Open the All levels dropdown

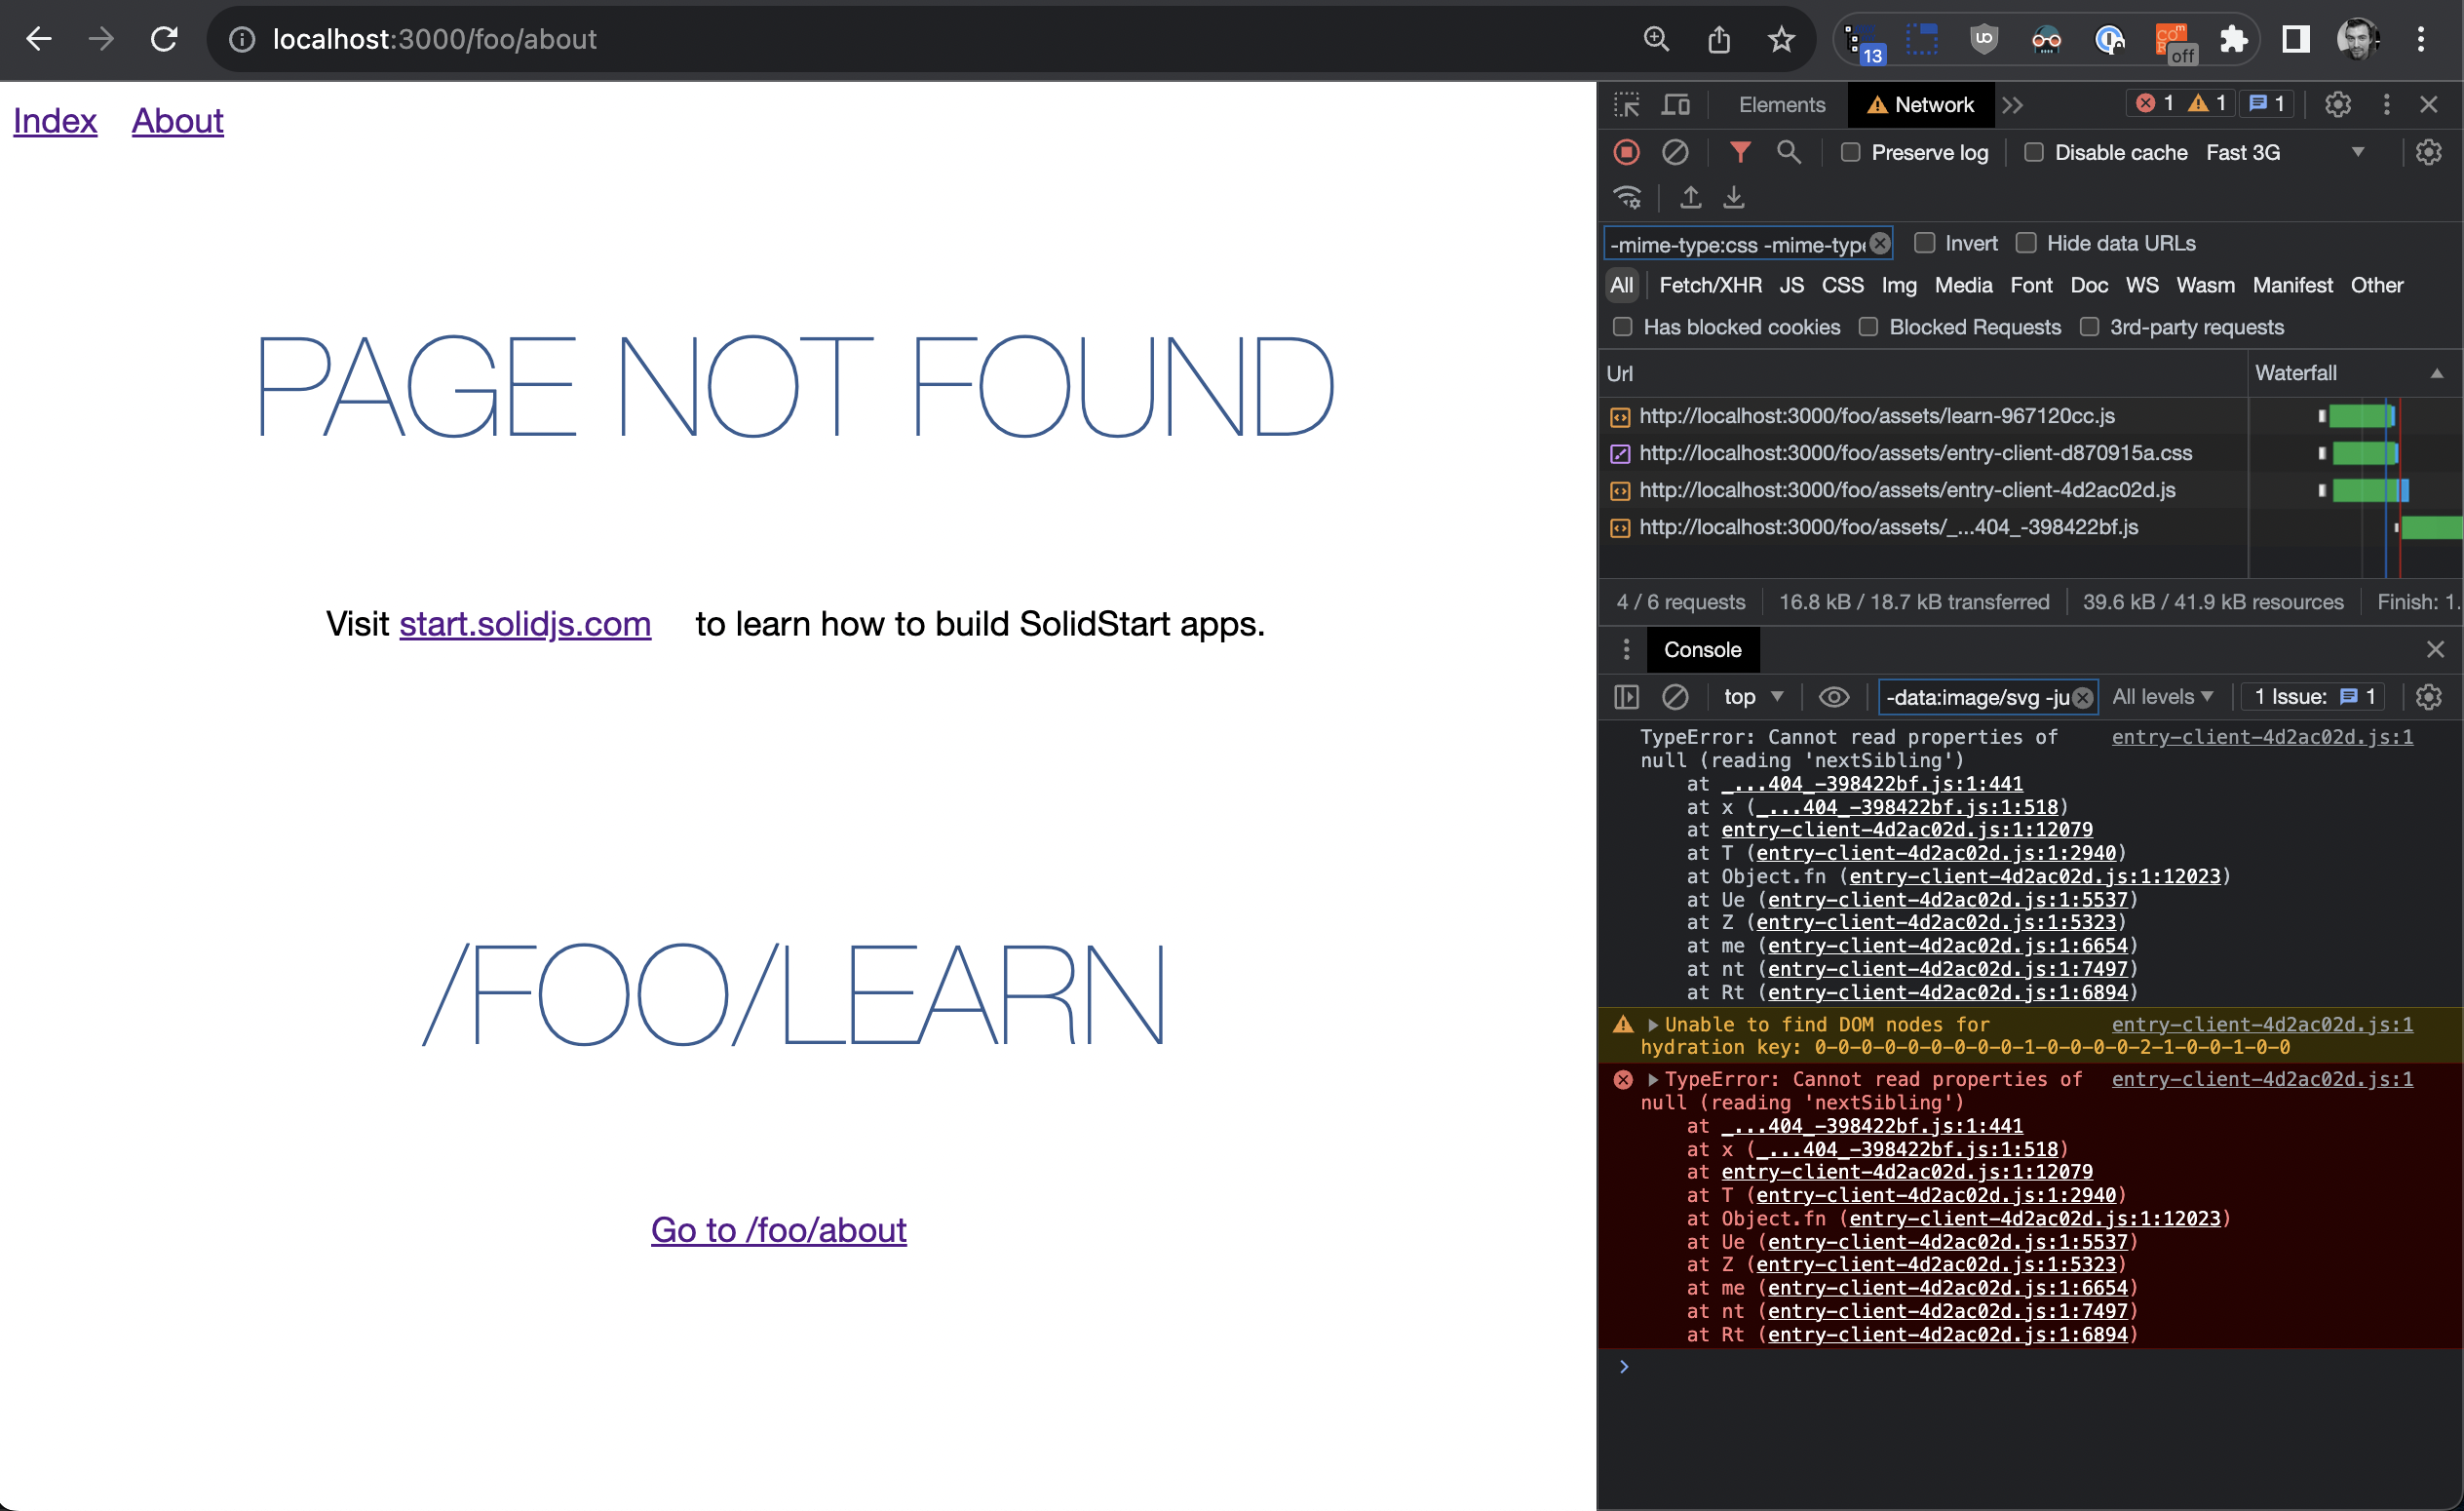2162,697
